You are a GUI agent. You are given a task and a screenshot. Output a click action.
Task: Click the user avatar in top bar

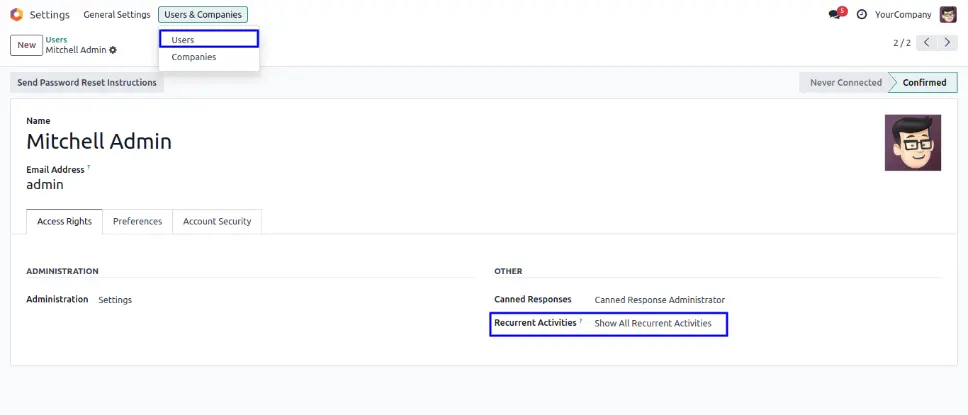pyautogui.click(x=947, y=15)
